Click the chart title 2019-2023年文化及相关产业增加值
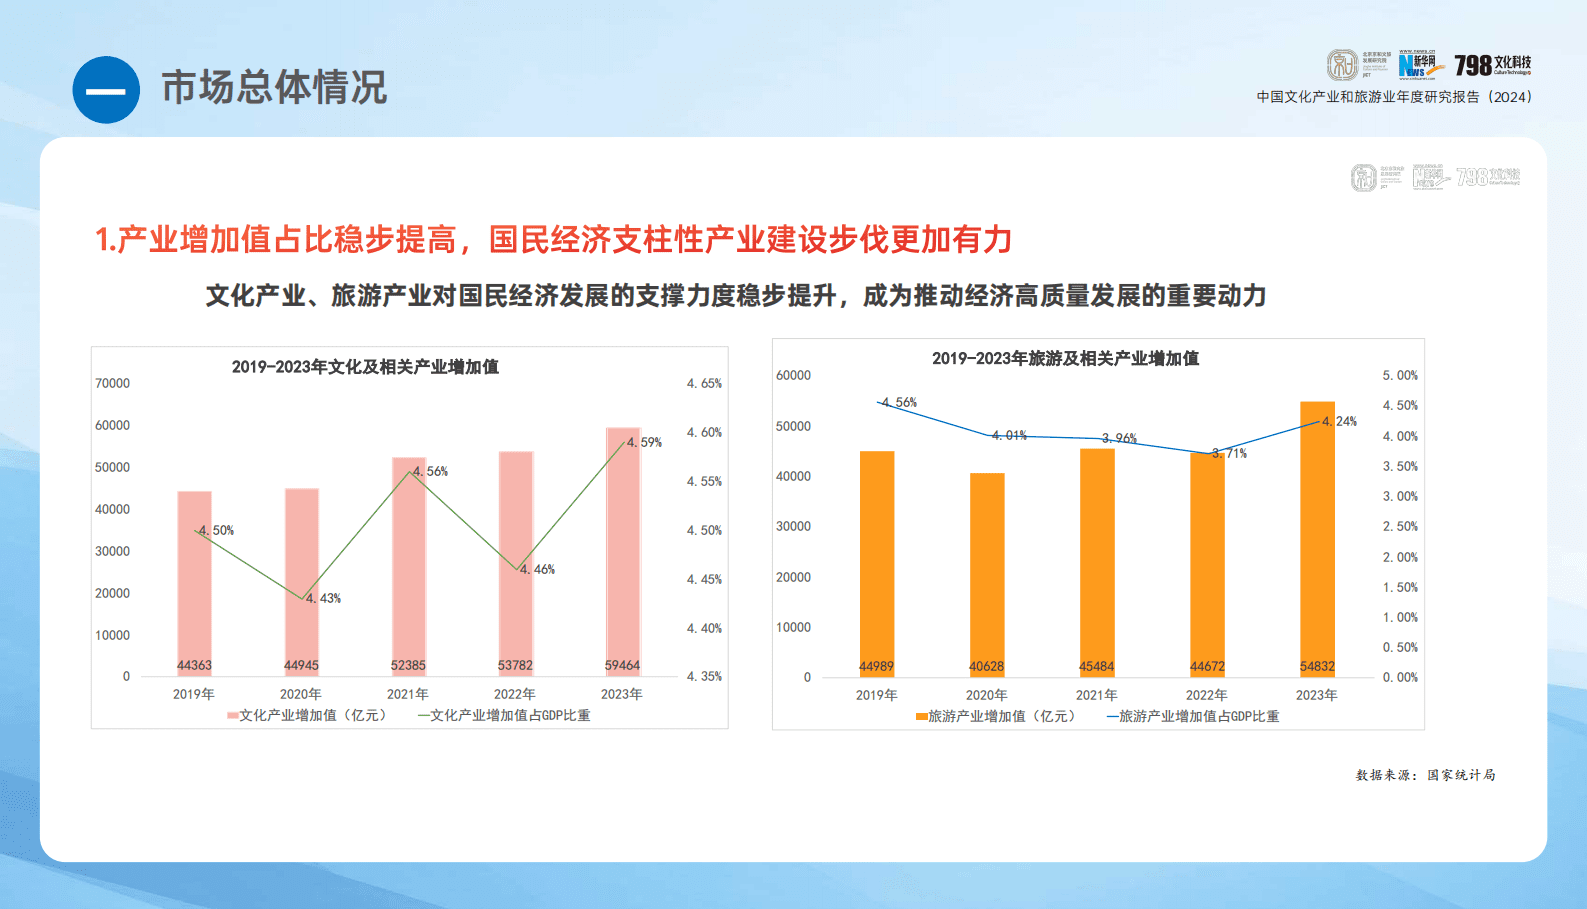 pos(365,367)
